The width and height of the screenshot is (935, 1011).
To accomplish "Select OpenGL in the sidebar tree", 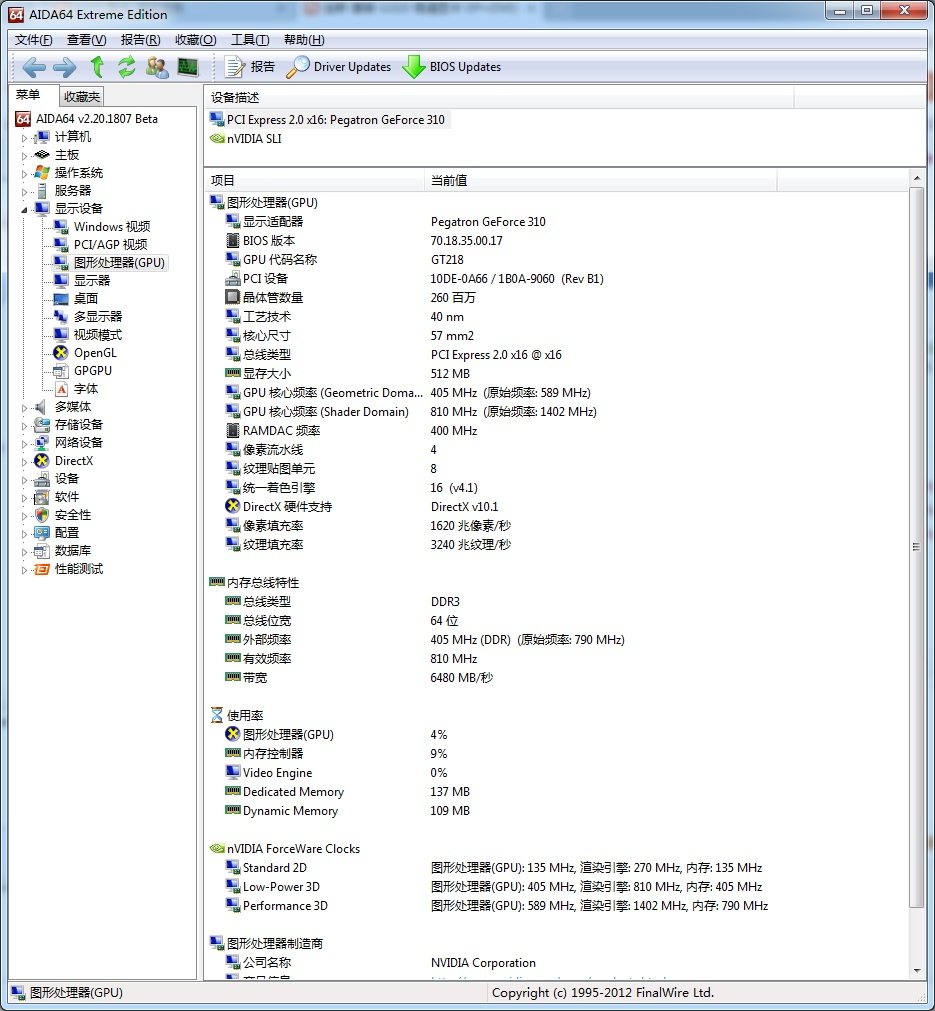I will [95, 353].
